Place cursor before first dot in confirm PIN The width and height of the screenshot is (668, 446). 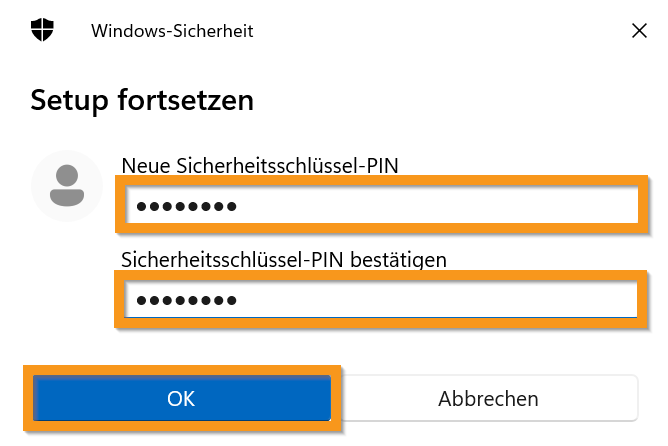pyautogui.click(x=134, y=300)
